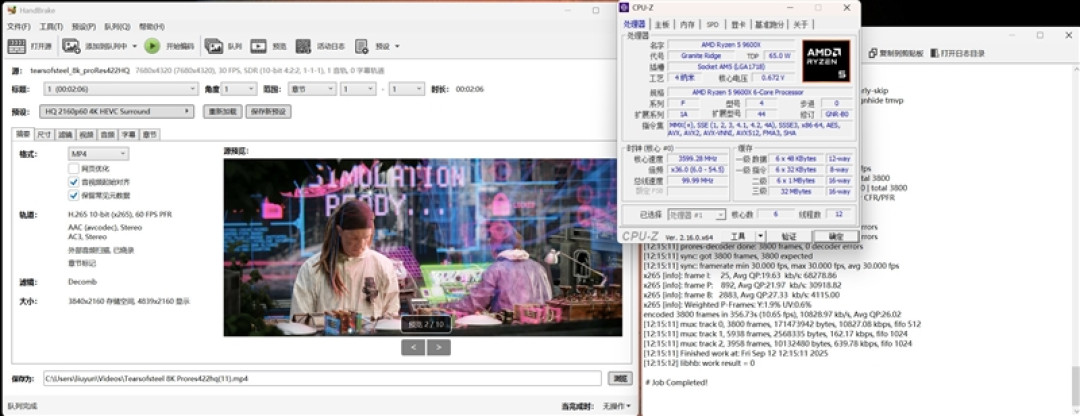Image resolution: width=1080 pixels, height=416 pixels.
Task: Switch to the Video (视频) tab
Action: click(86, 134)
